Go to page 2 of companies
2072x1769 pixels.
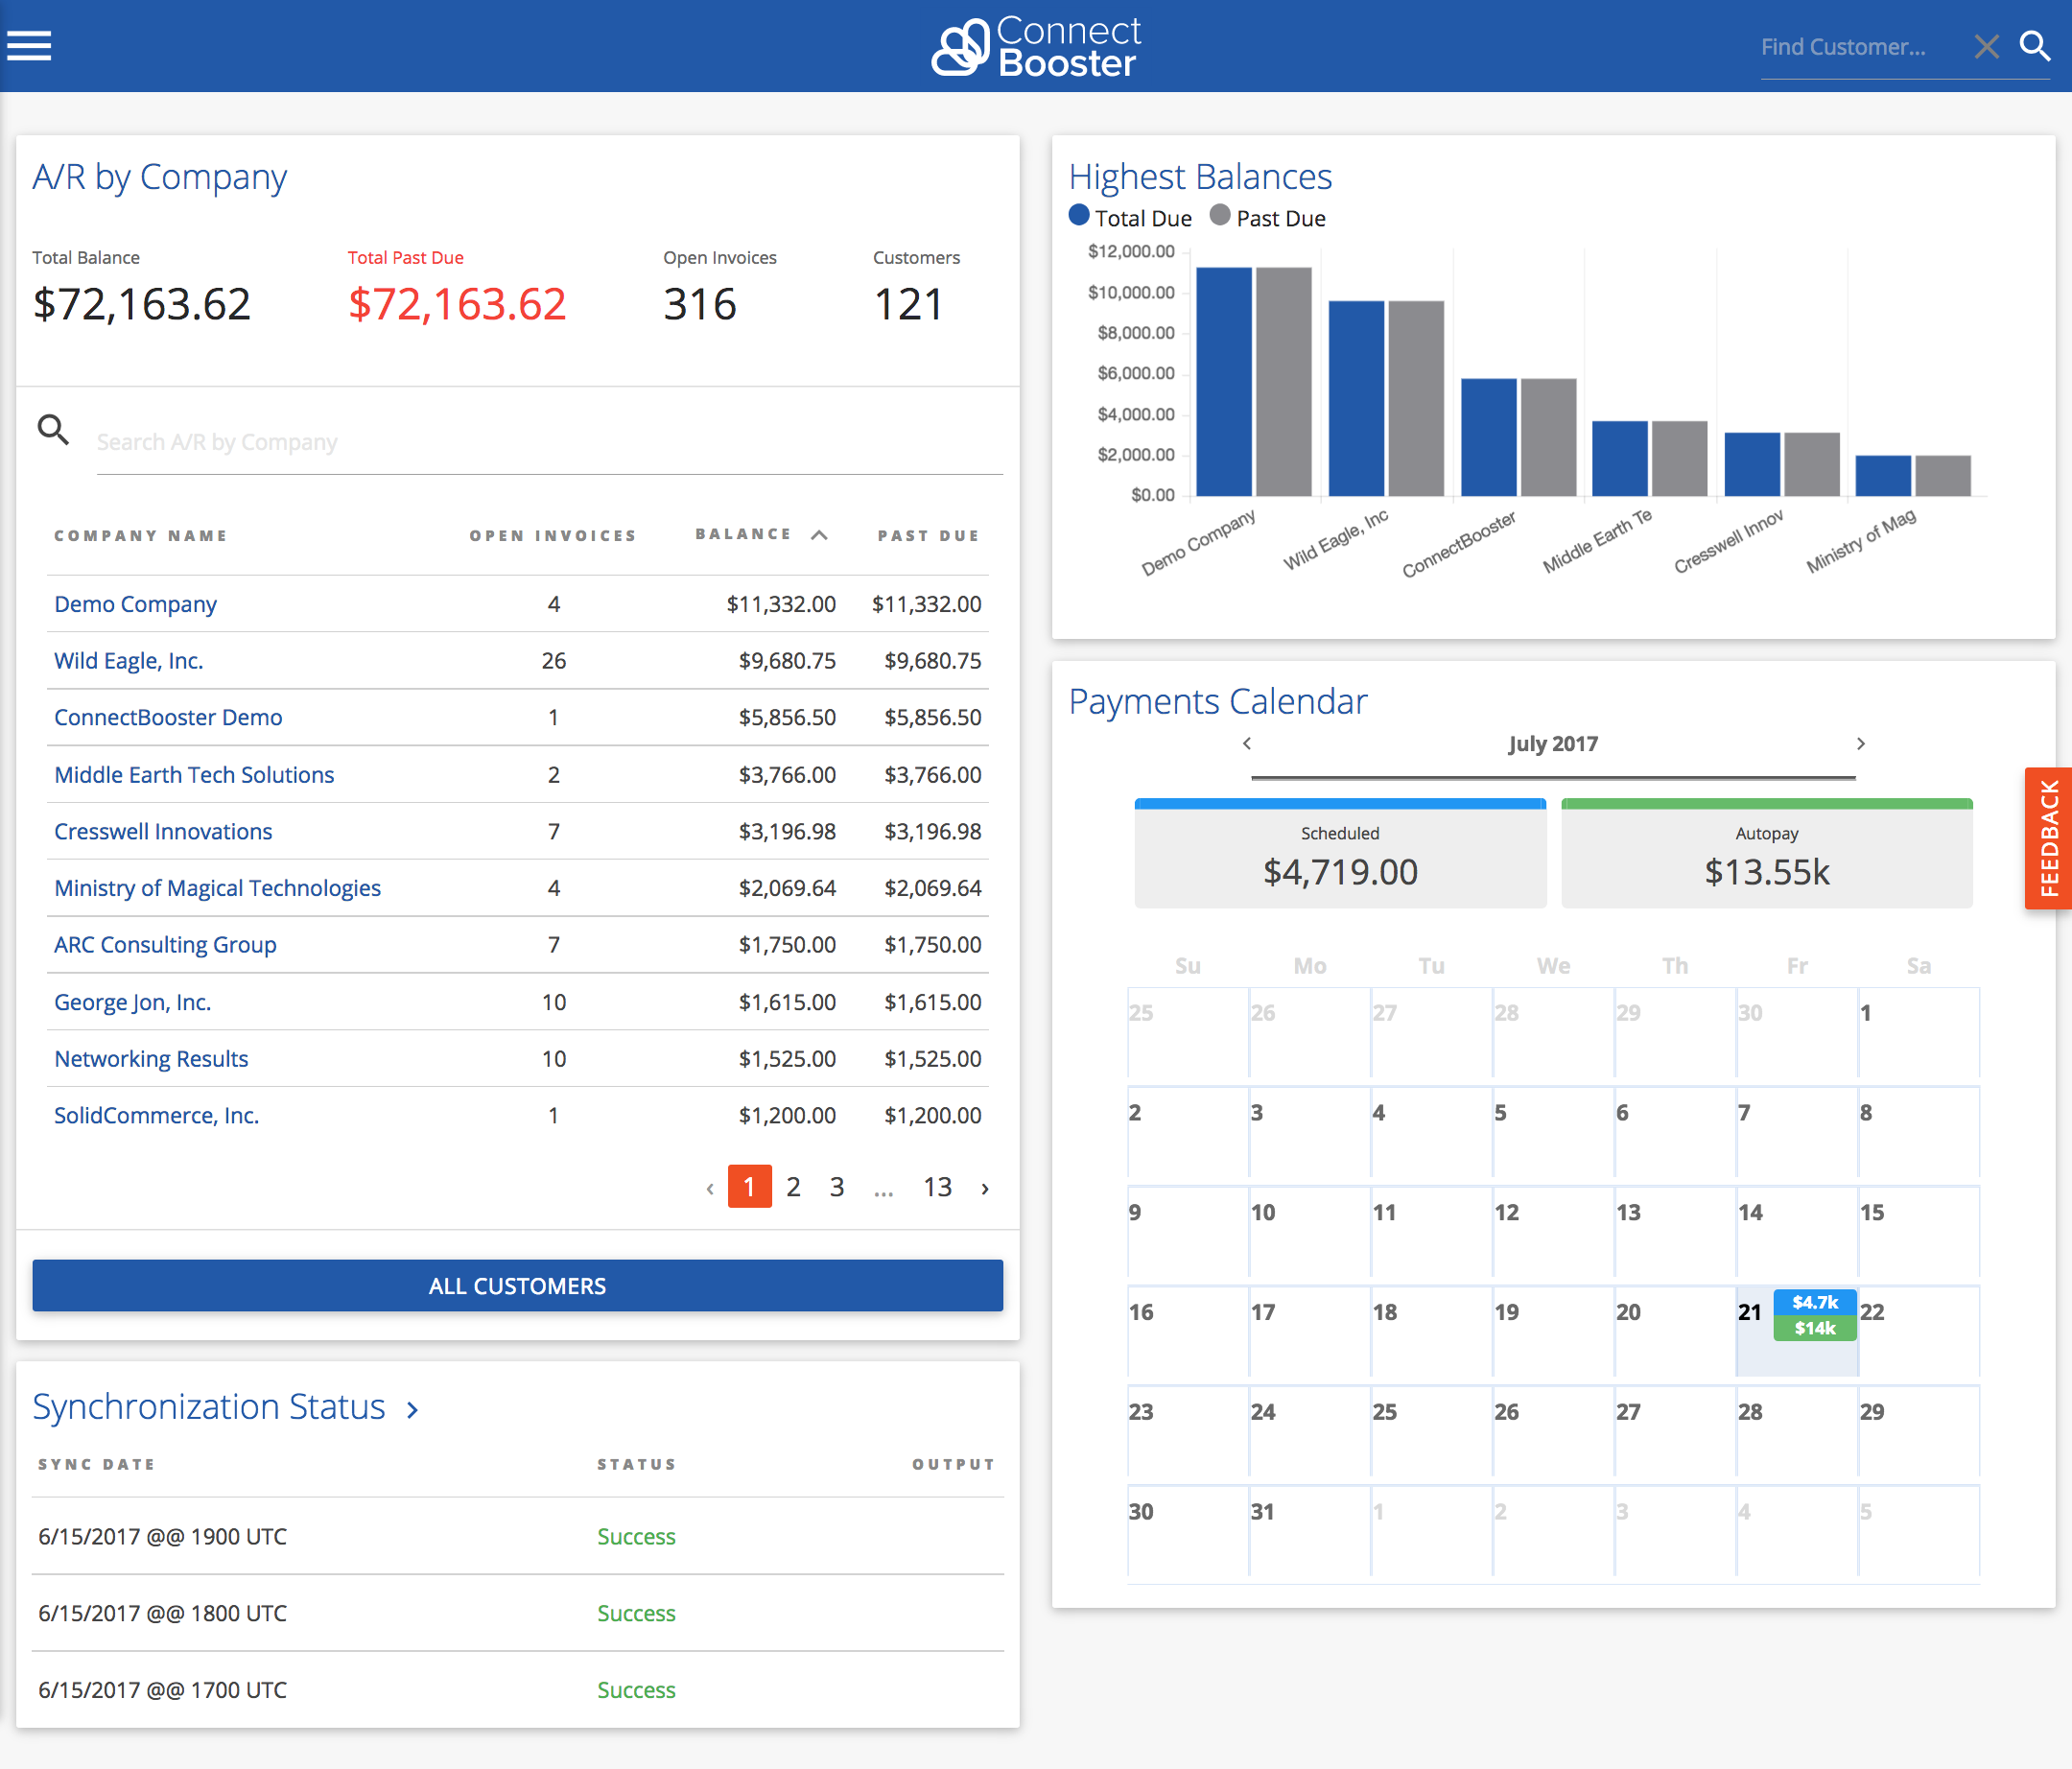(793, 1187)
